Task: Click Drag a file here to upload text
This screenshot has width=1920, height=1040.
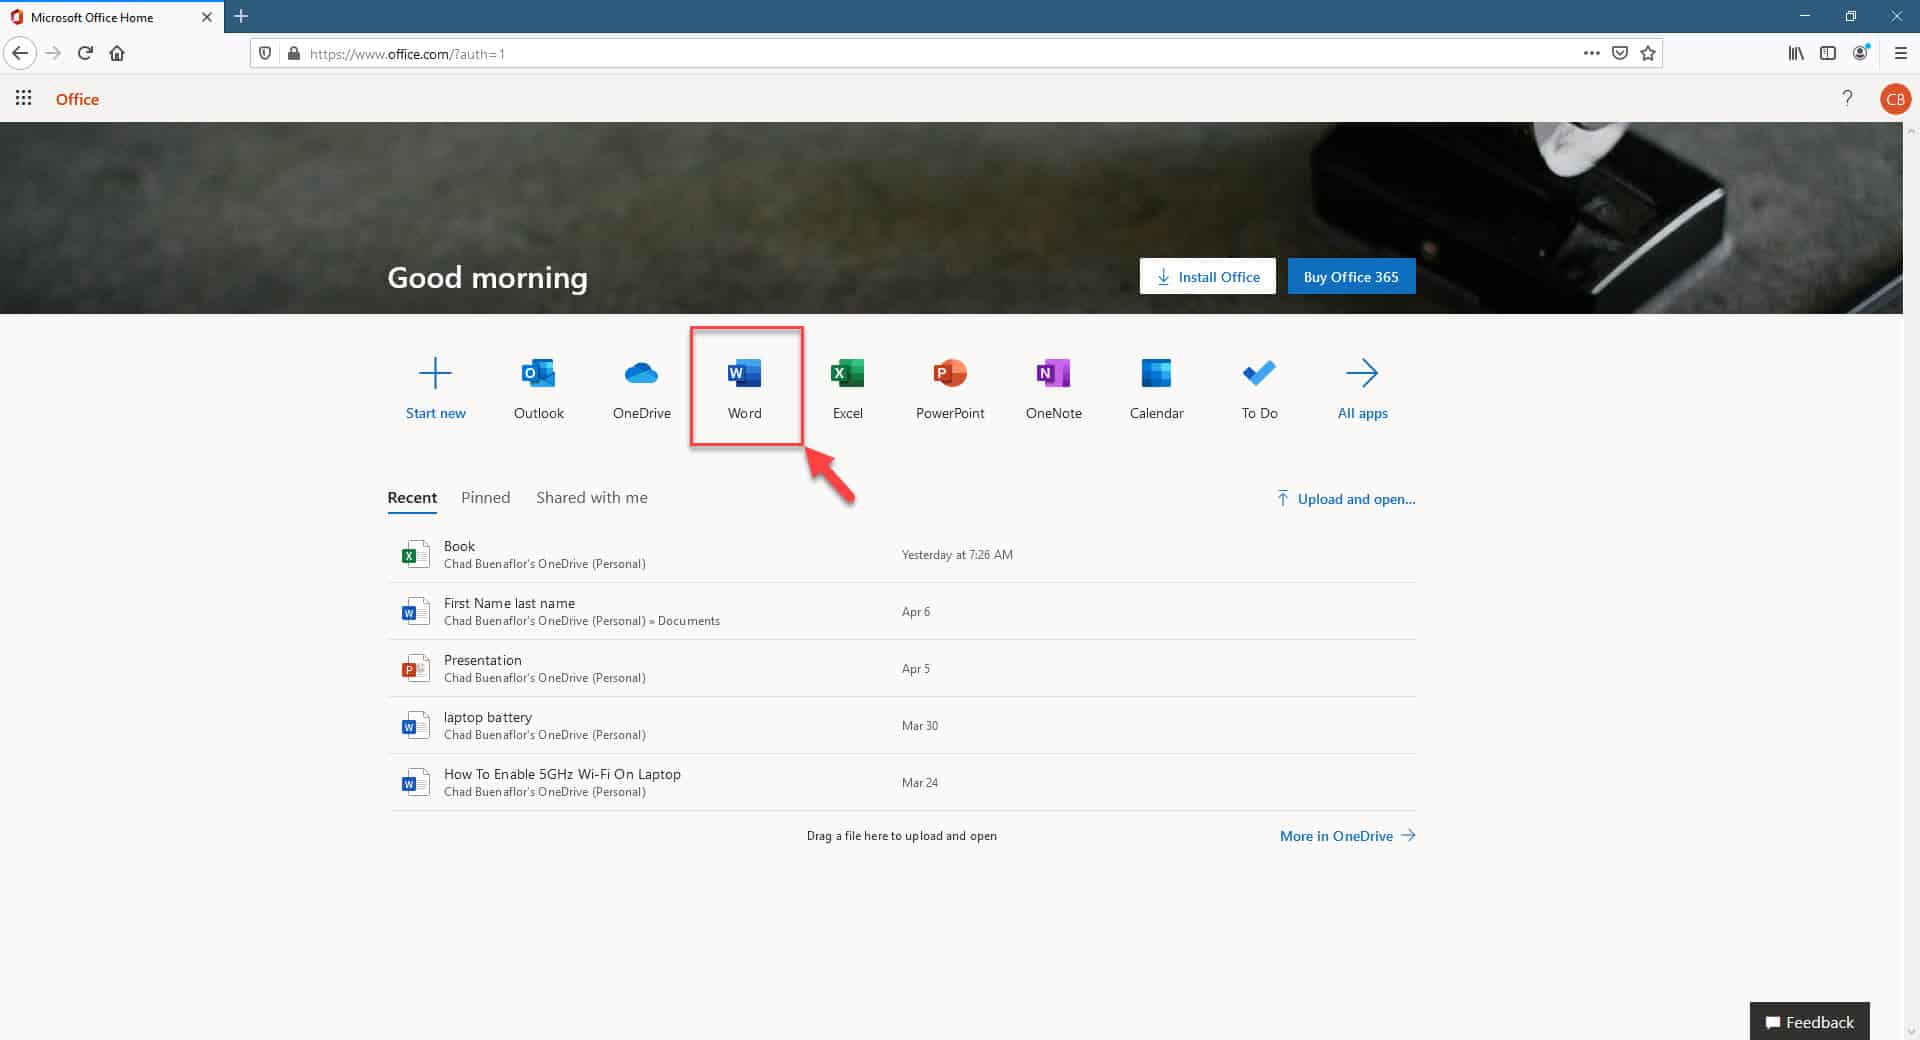Action: (x=901, y=836)
